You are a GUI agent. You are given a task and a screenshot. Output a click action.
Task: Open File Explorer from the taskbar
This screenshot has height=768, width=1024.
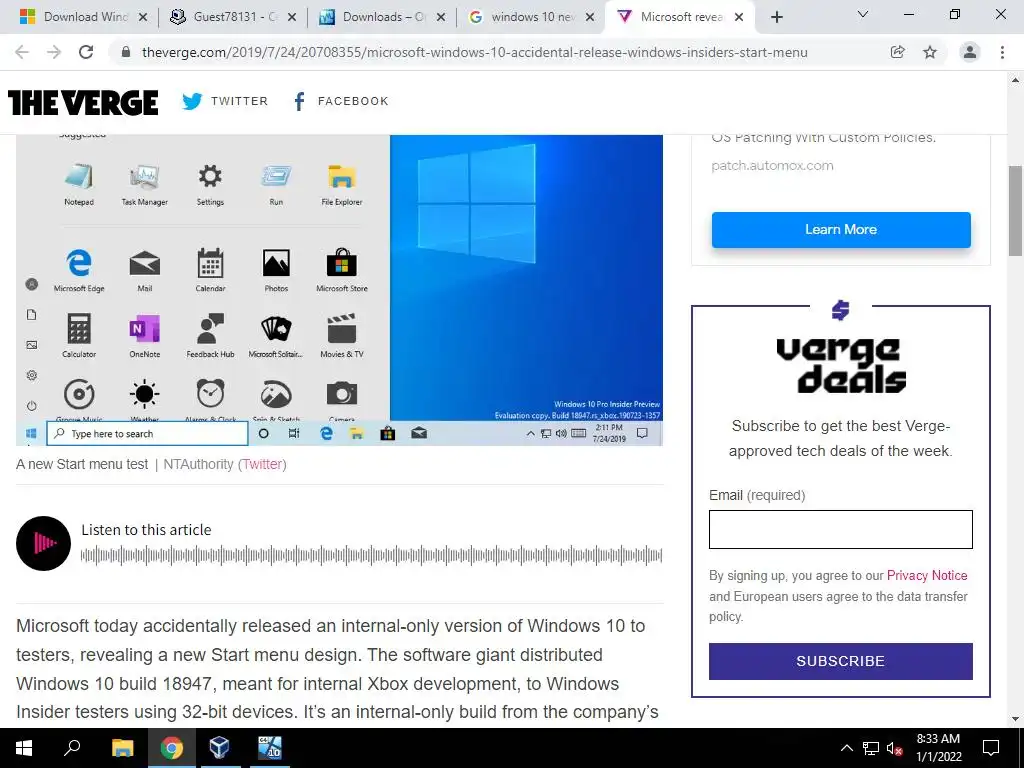[x=122, y=748]
